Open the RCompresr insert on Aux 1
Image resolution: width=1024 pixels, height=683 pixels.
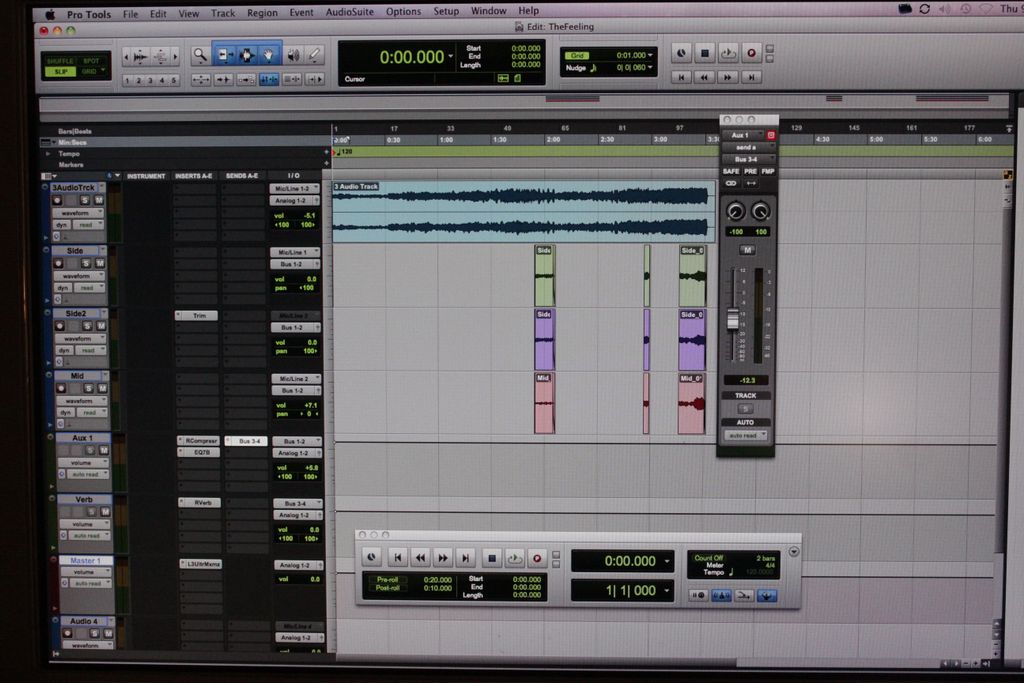pyautogui.click(x=199, y=441)
